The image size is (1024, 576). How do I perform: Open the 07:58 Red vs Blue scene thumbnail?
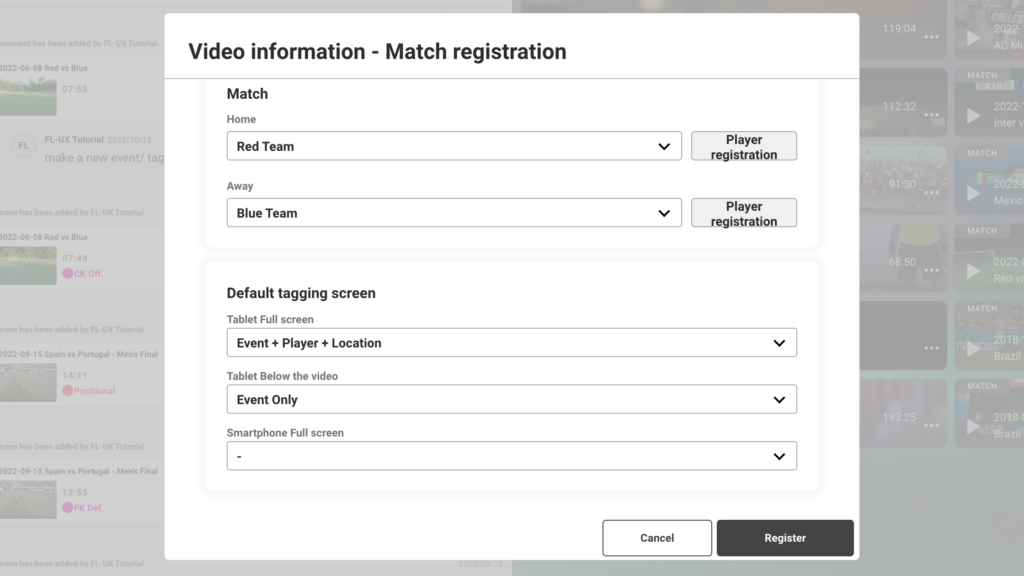coord(28,96)
